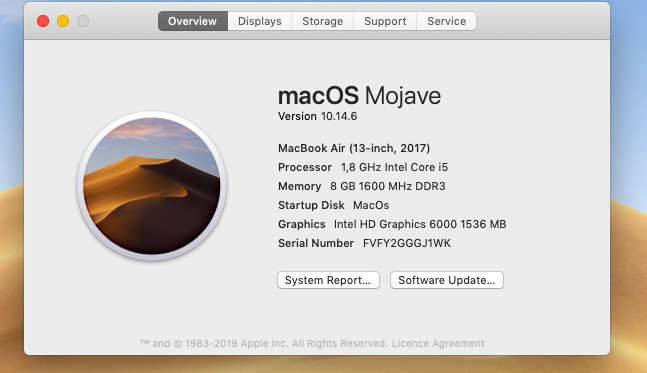Click the Version 10.14.6 text

[317, 116]
